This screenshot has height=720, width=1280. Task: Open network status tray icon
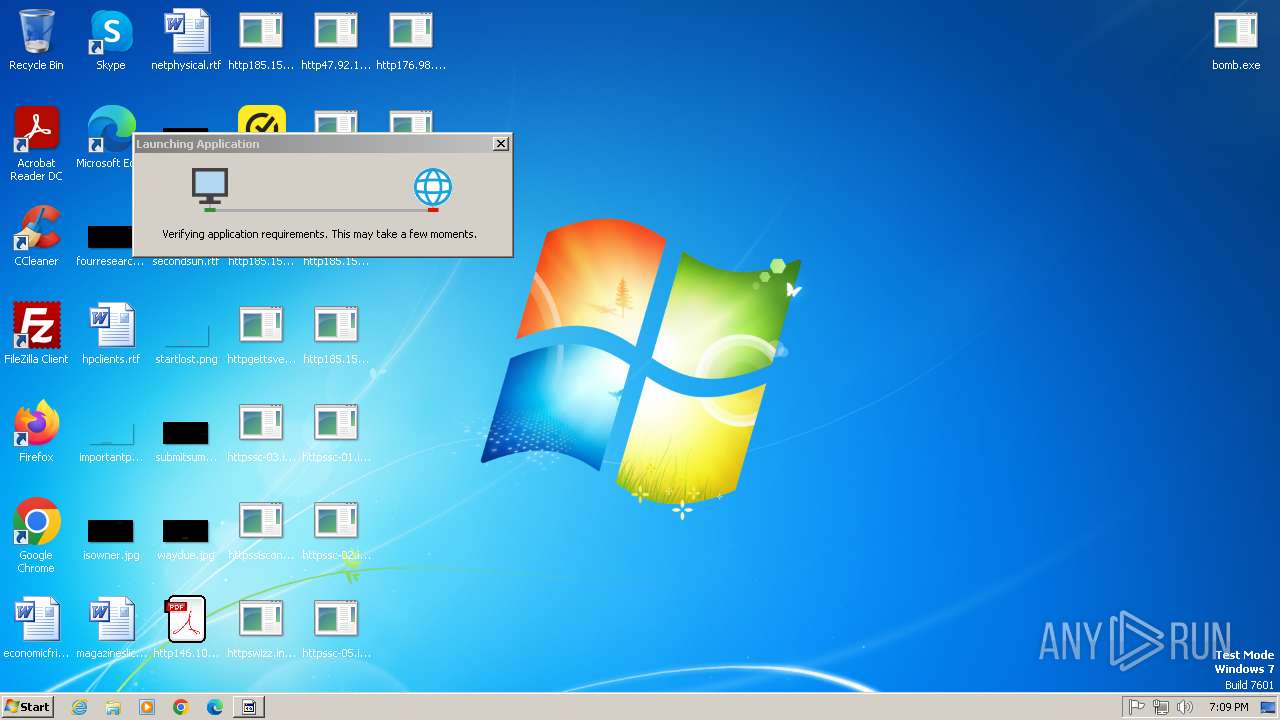click(1161, 707)
